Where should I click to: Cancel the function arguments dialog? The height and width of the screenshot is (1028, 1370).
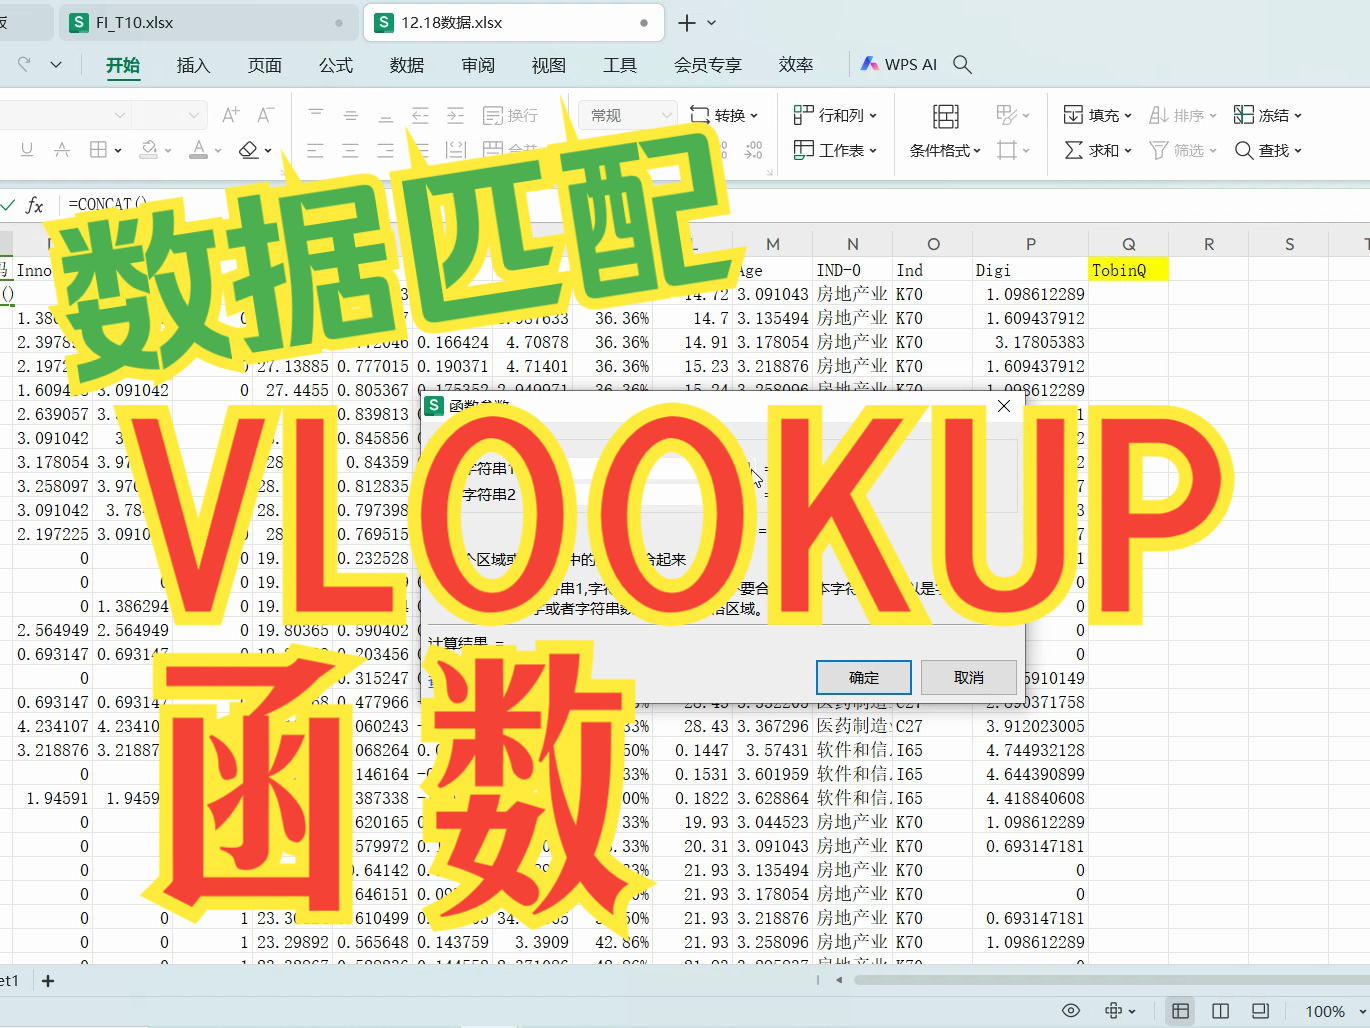click(x=967, y=677)
